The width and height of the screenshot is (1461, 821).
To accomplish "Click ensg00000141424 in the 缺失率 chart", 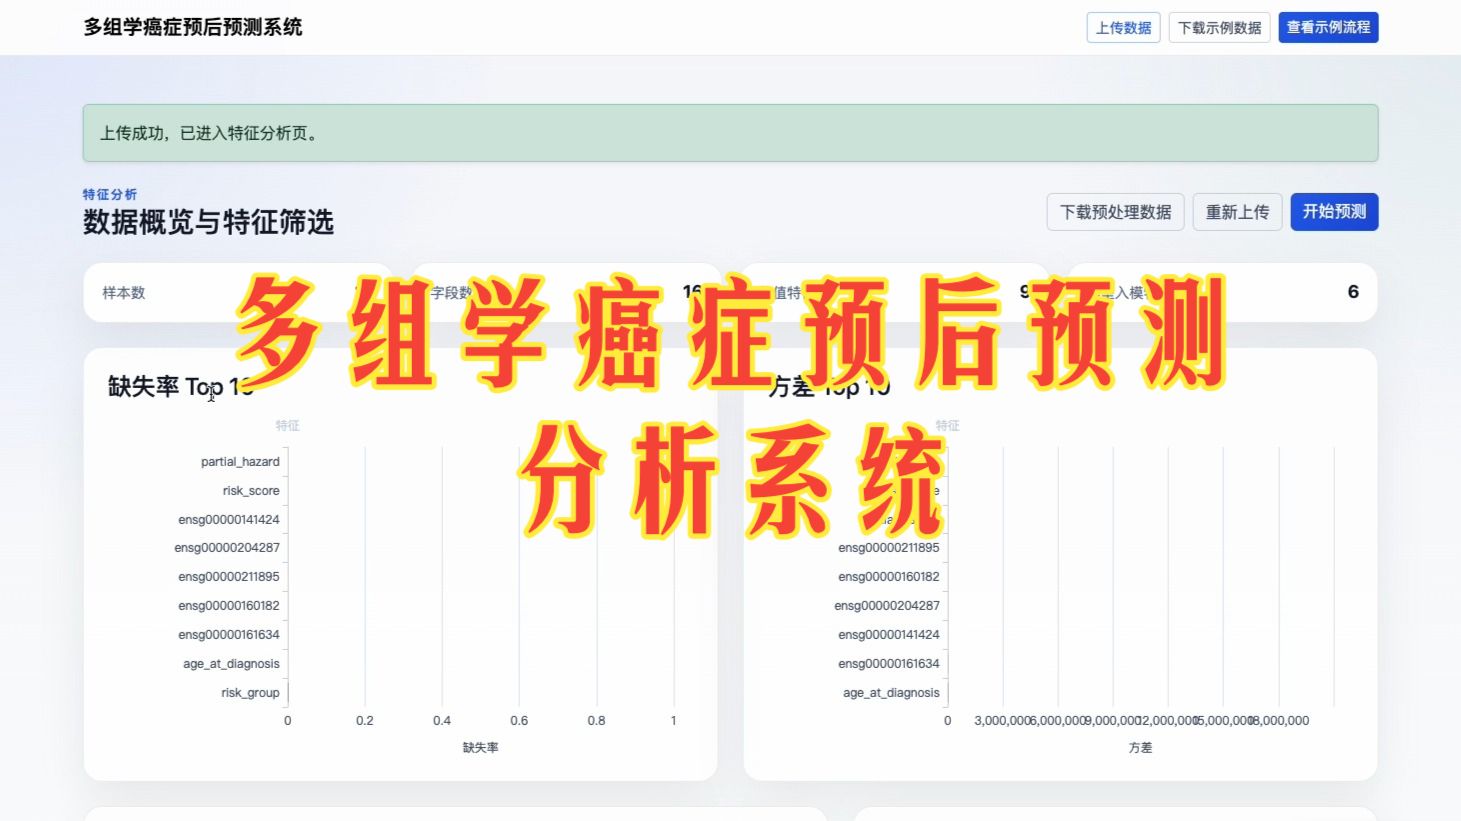I will [229, 520].
